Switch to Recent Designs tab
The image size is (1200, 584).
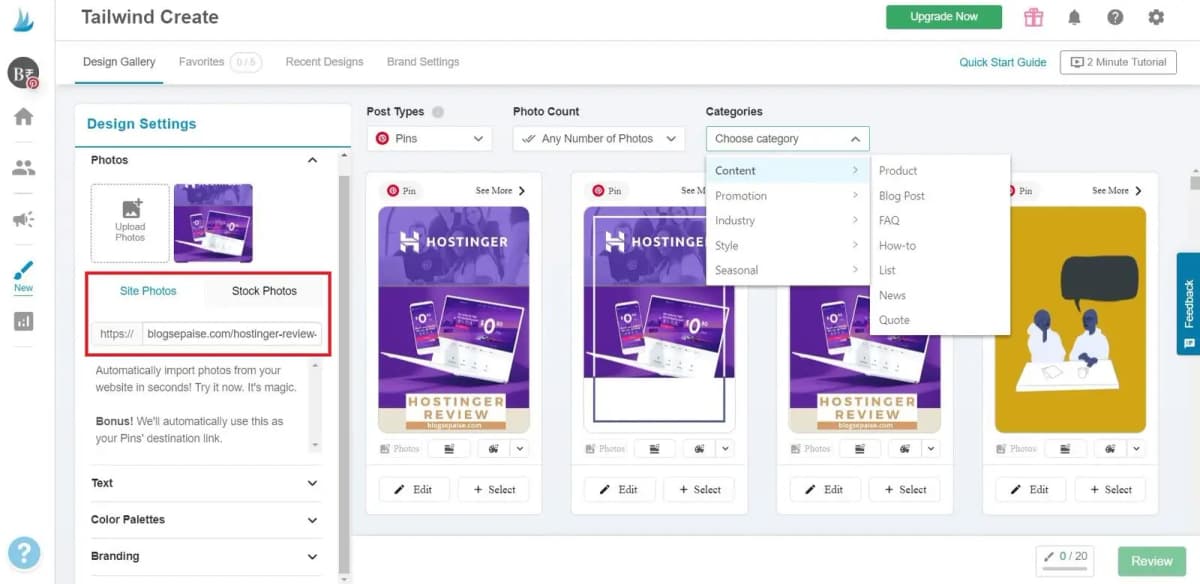click(x=324, y=62)
